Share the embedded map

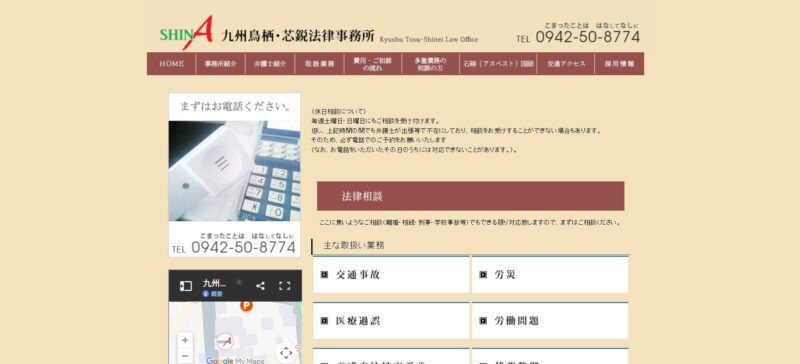pos(260,286)
